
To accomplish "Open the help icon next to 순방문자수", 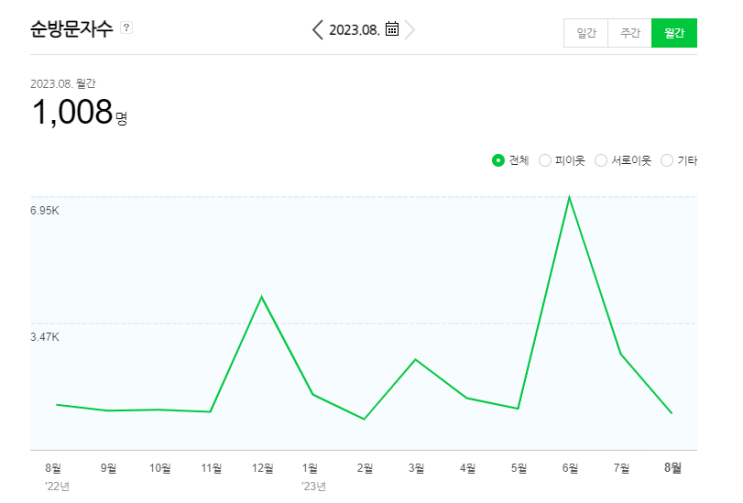I will (126, 27).
